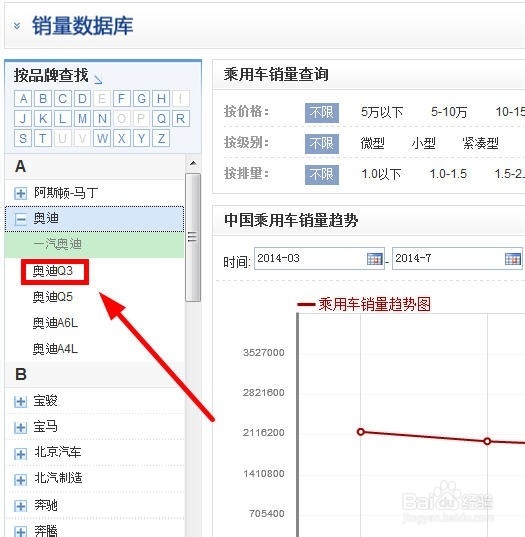Open the 北京汽车 brand entry
The width and height of the screenshot is (525, 537).
point(58,453)
